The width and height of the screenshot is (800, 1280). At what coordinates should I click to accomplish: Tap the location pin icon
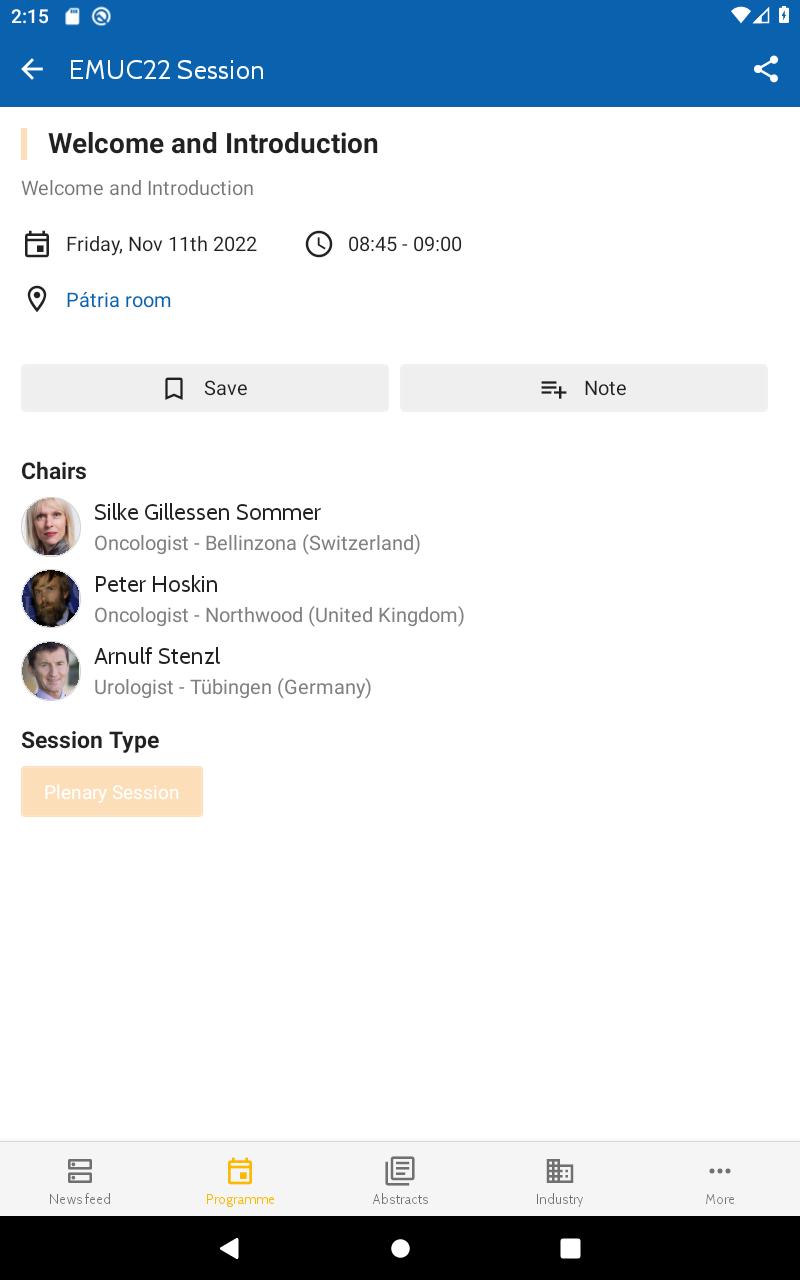click(37, 299)
